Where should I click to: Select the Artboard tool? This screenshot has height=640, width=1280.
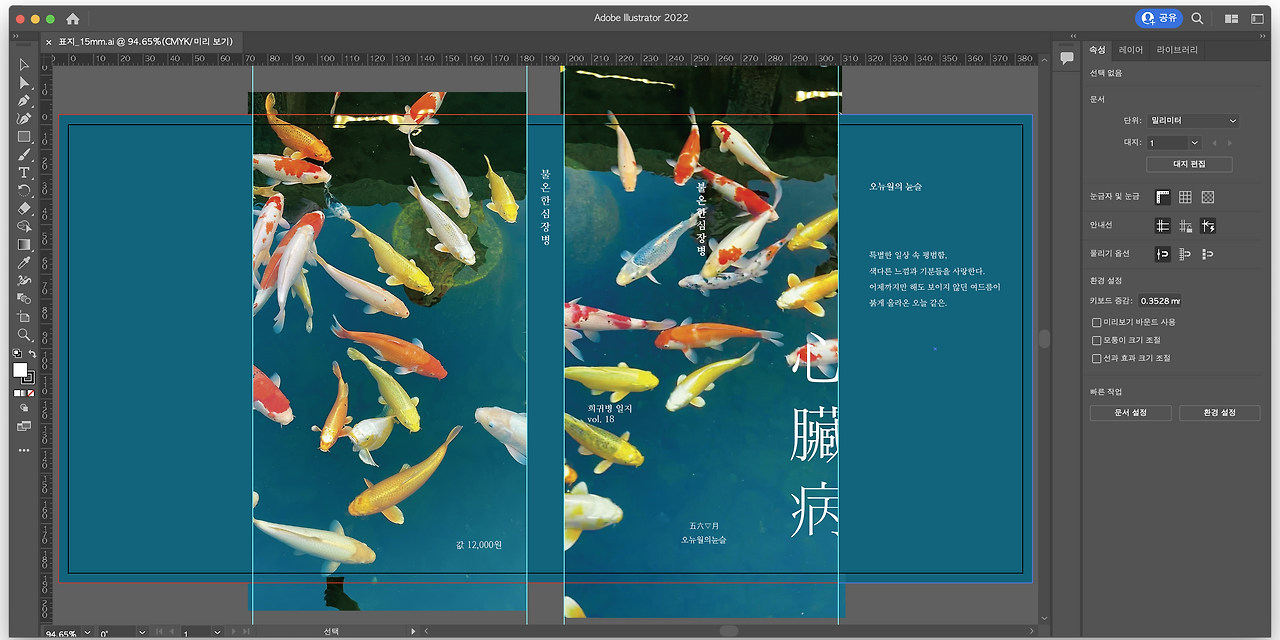(x=24, y=317)
